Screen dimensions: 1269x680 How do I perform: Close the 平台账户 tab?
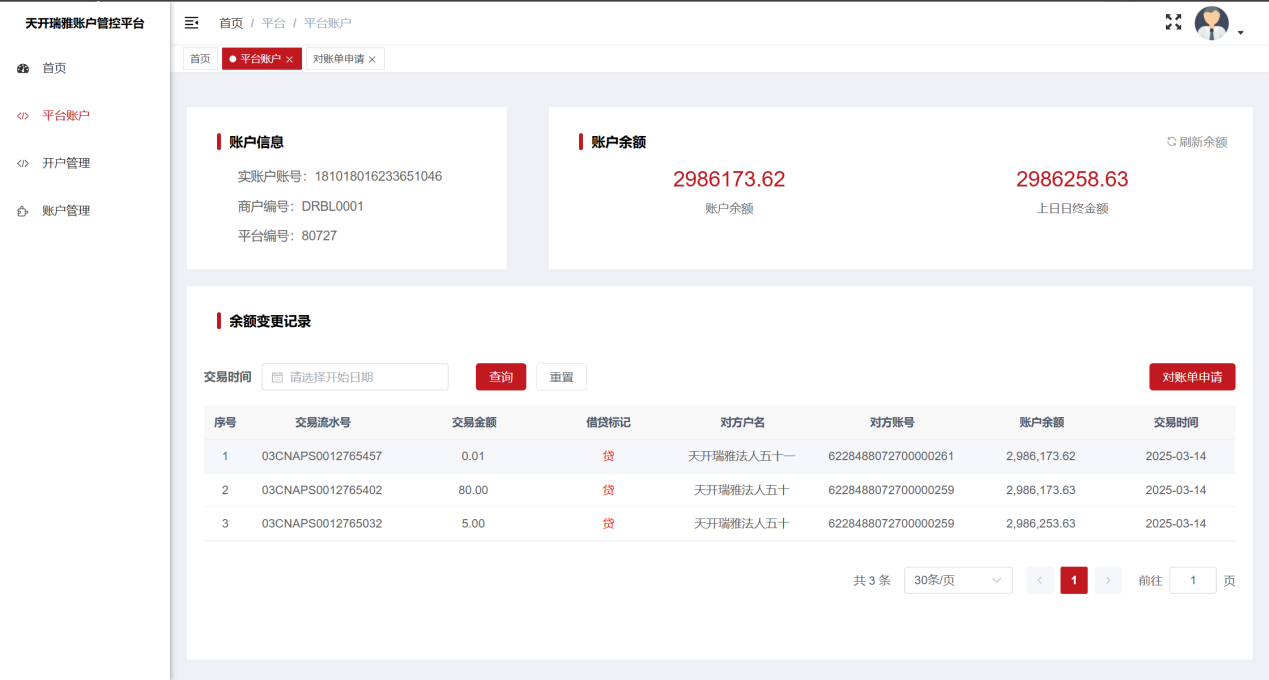(x=289, y=60)
